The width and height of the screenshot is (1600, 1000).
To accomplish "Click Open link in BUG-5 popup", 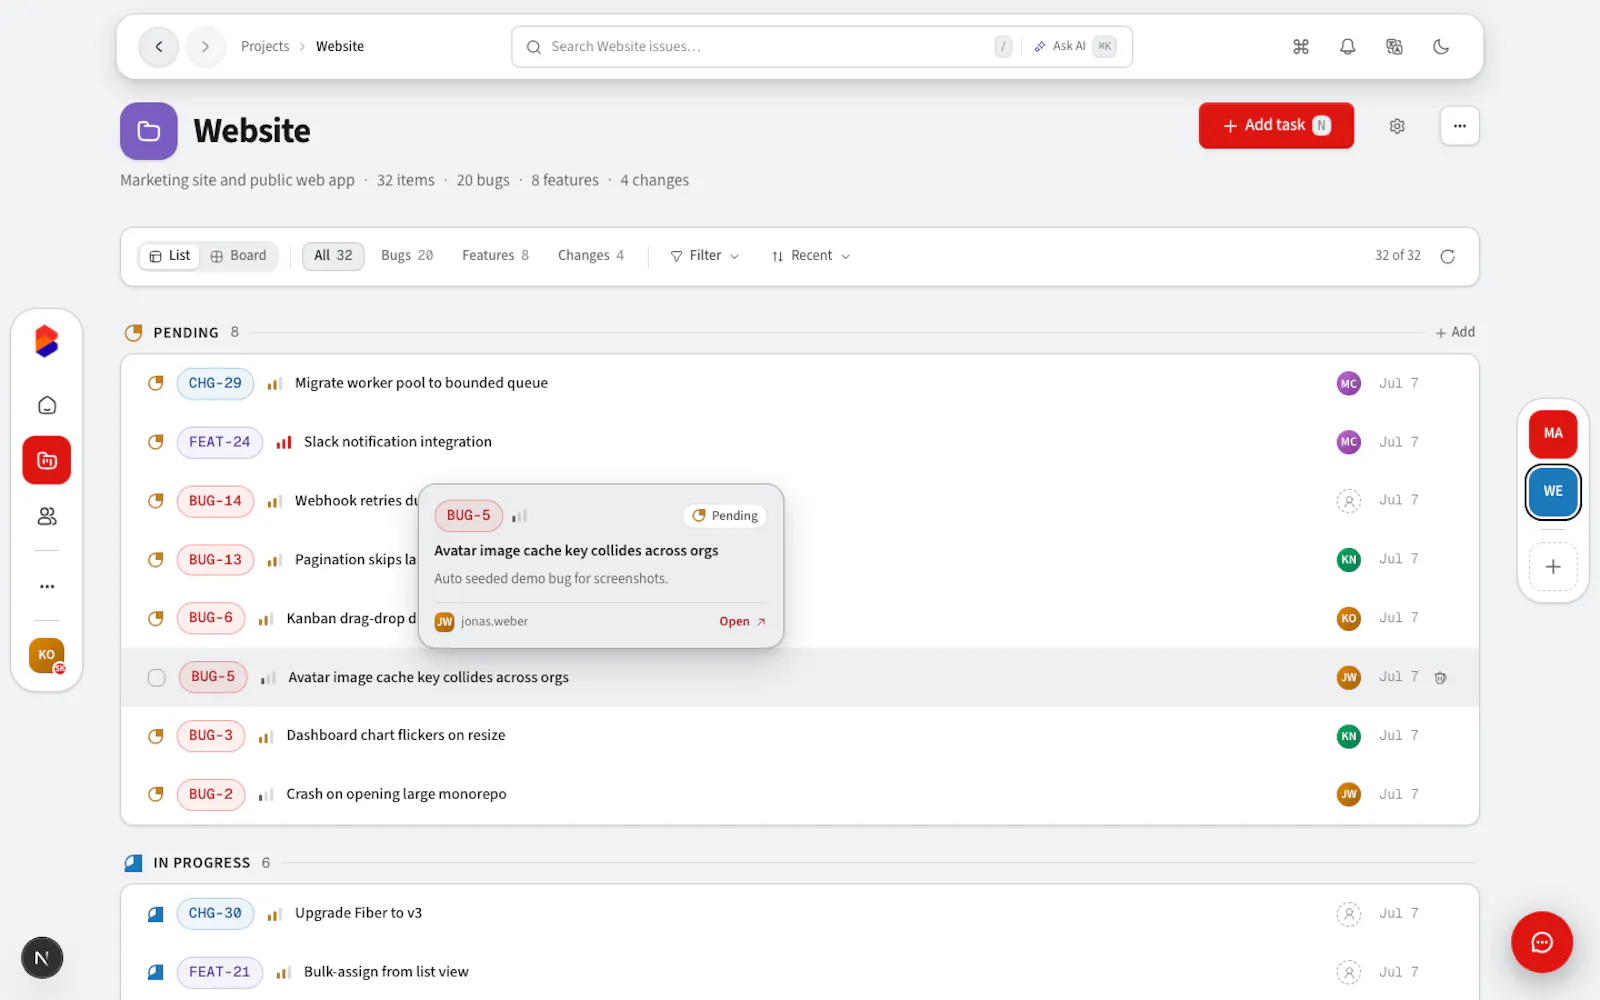I will 742,622.
